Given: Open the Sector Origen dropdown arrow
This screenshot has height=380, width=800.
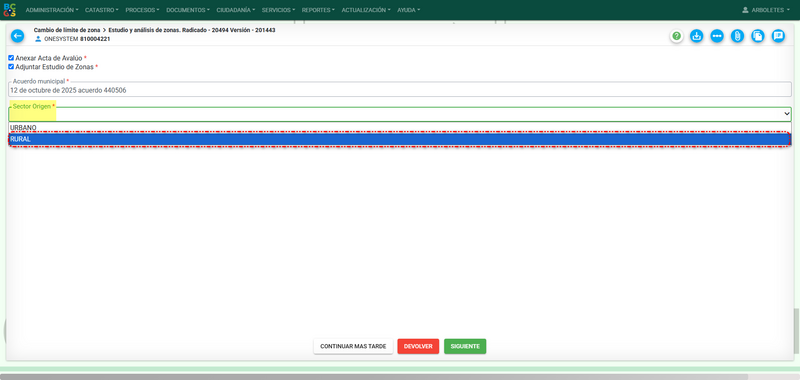Looking at the screenshot, I should (787, 114).
